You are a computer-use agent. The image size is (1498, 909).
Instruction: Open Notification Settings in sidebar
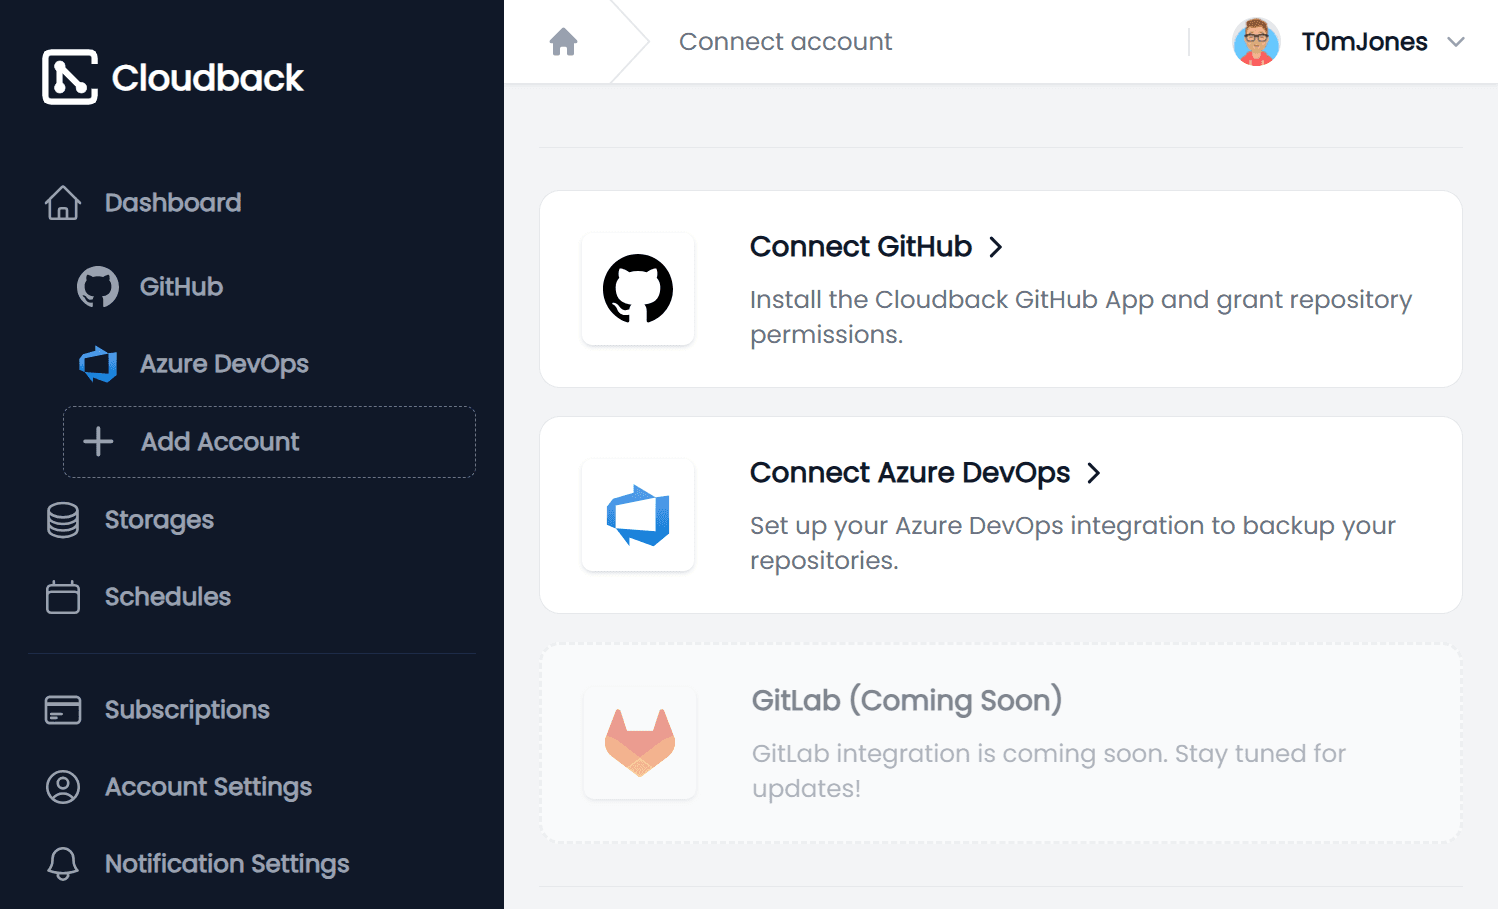click(x=227, y=864)
